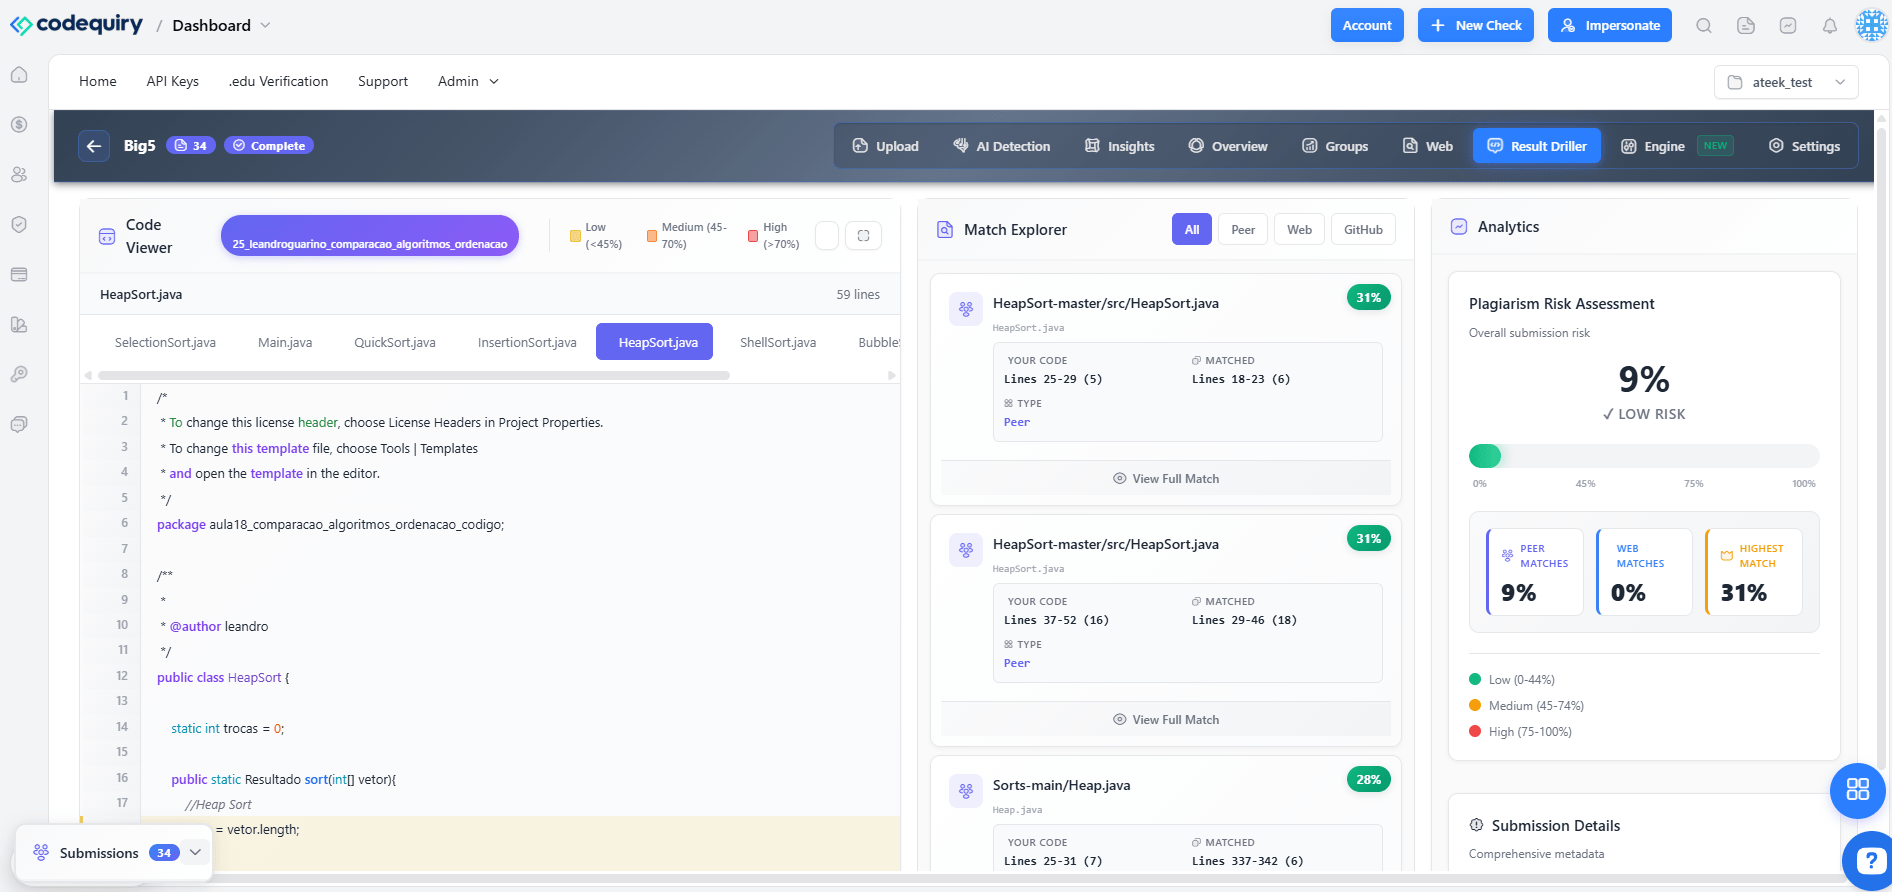Open the chart activity icon in top bar
The image size is (1892, 892).
1788,26
